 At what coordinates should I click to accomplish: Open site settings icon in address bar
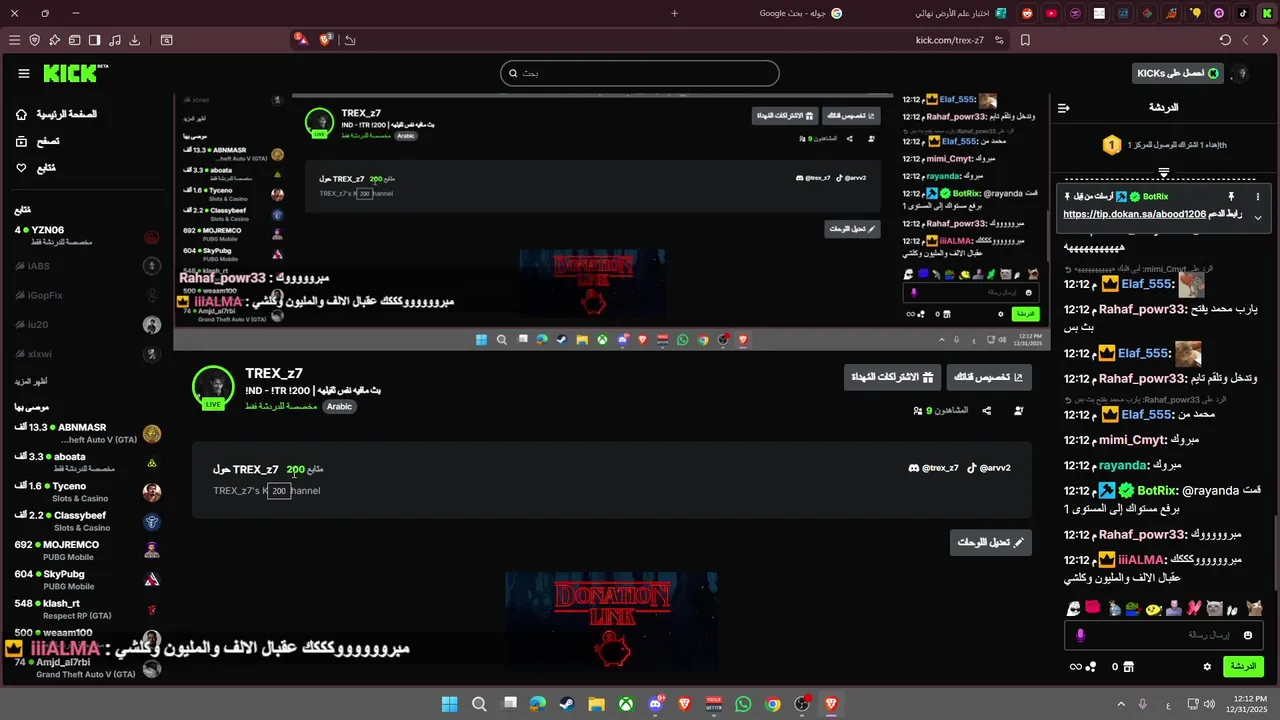(1000, 40)
